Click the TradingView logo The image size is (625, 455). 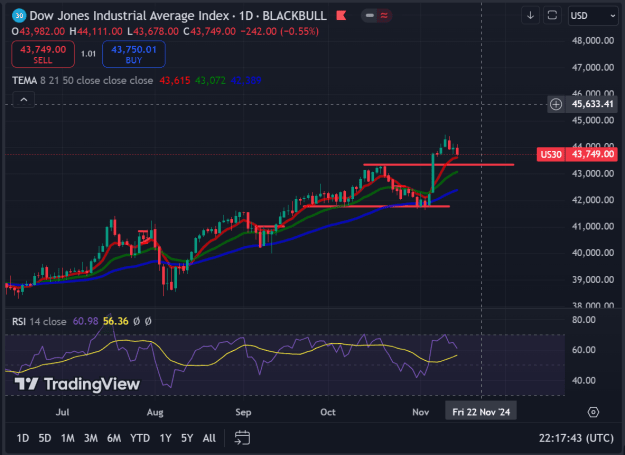77,384
